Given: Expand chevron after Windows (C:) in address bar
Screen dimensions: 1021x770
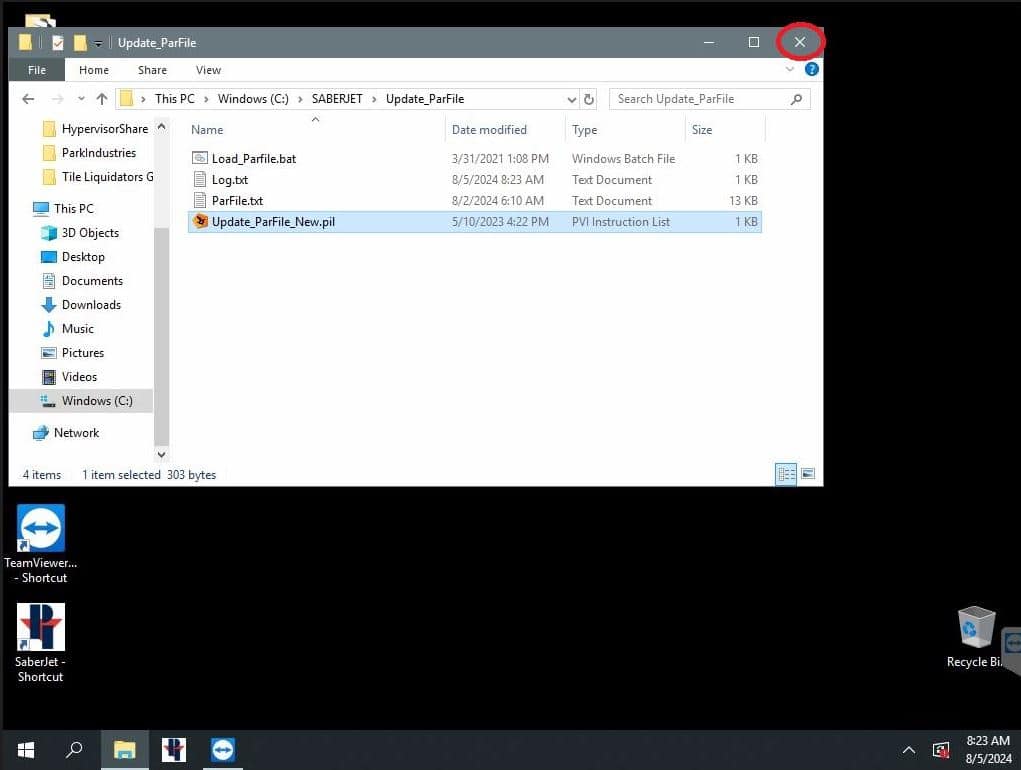Looking at the screenshot, I should 300,99.
